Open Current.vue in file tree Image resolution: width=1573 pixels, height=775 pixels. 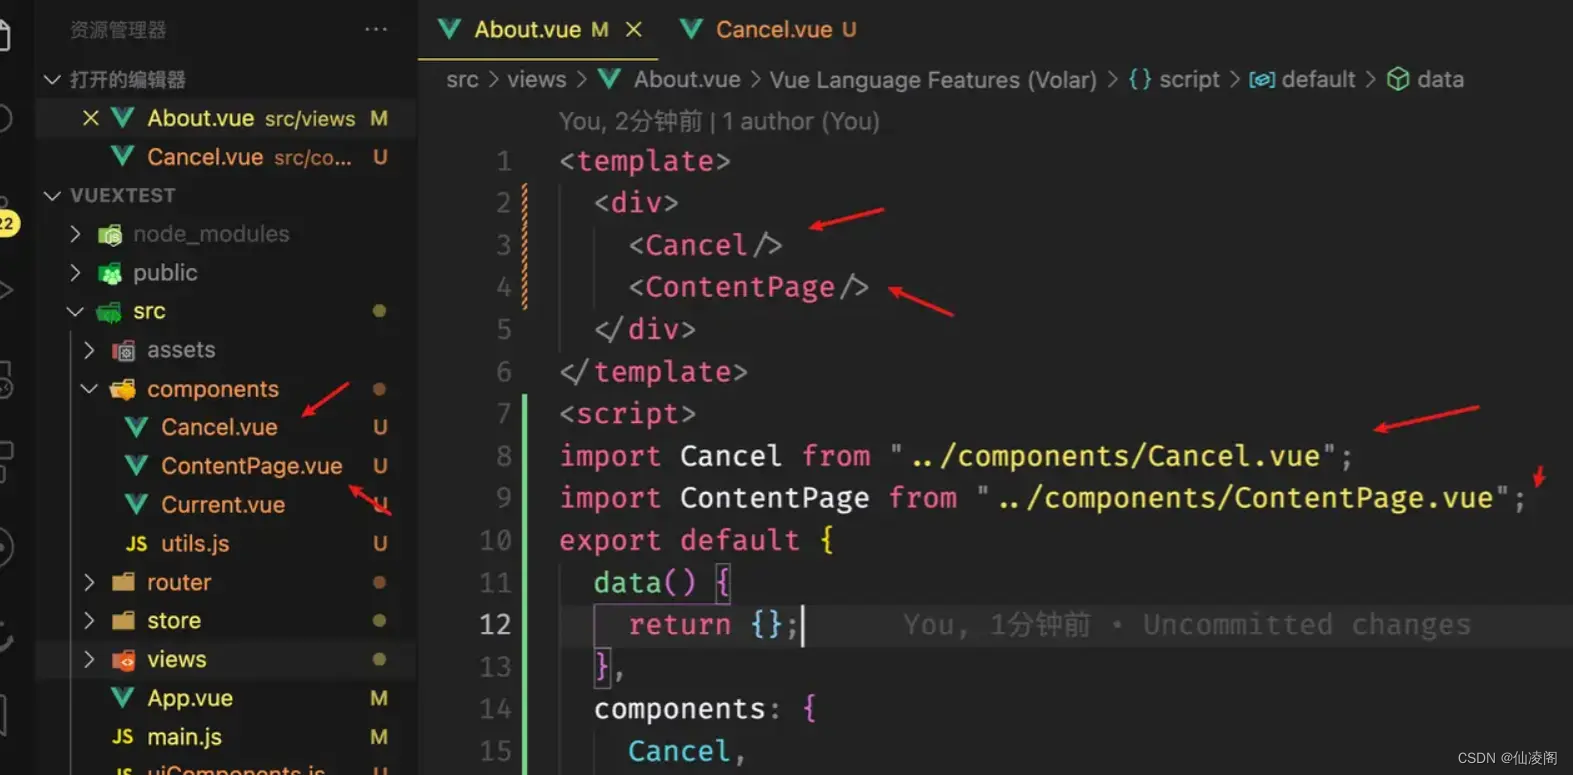223,505
